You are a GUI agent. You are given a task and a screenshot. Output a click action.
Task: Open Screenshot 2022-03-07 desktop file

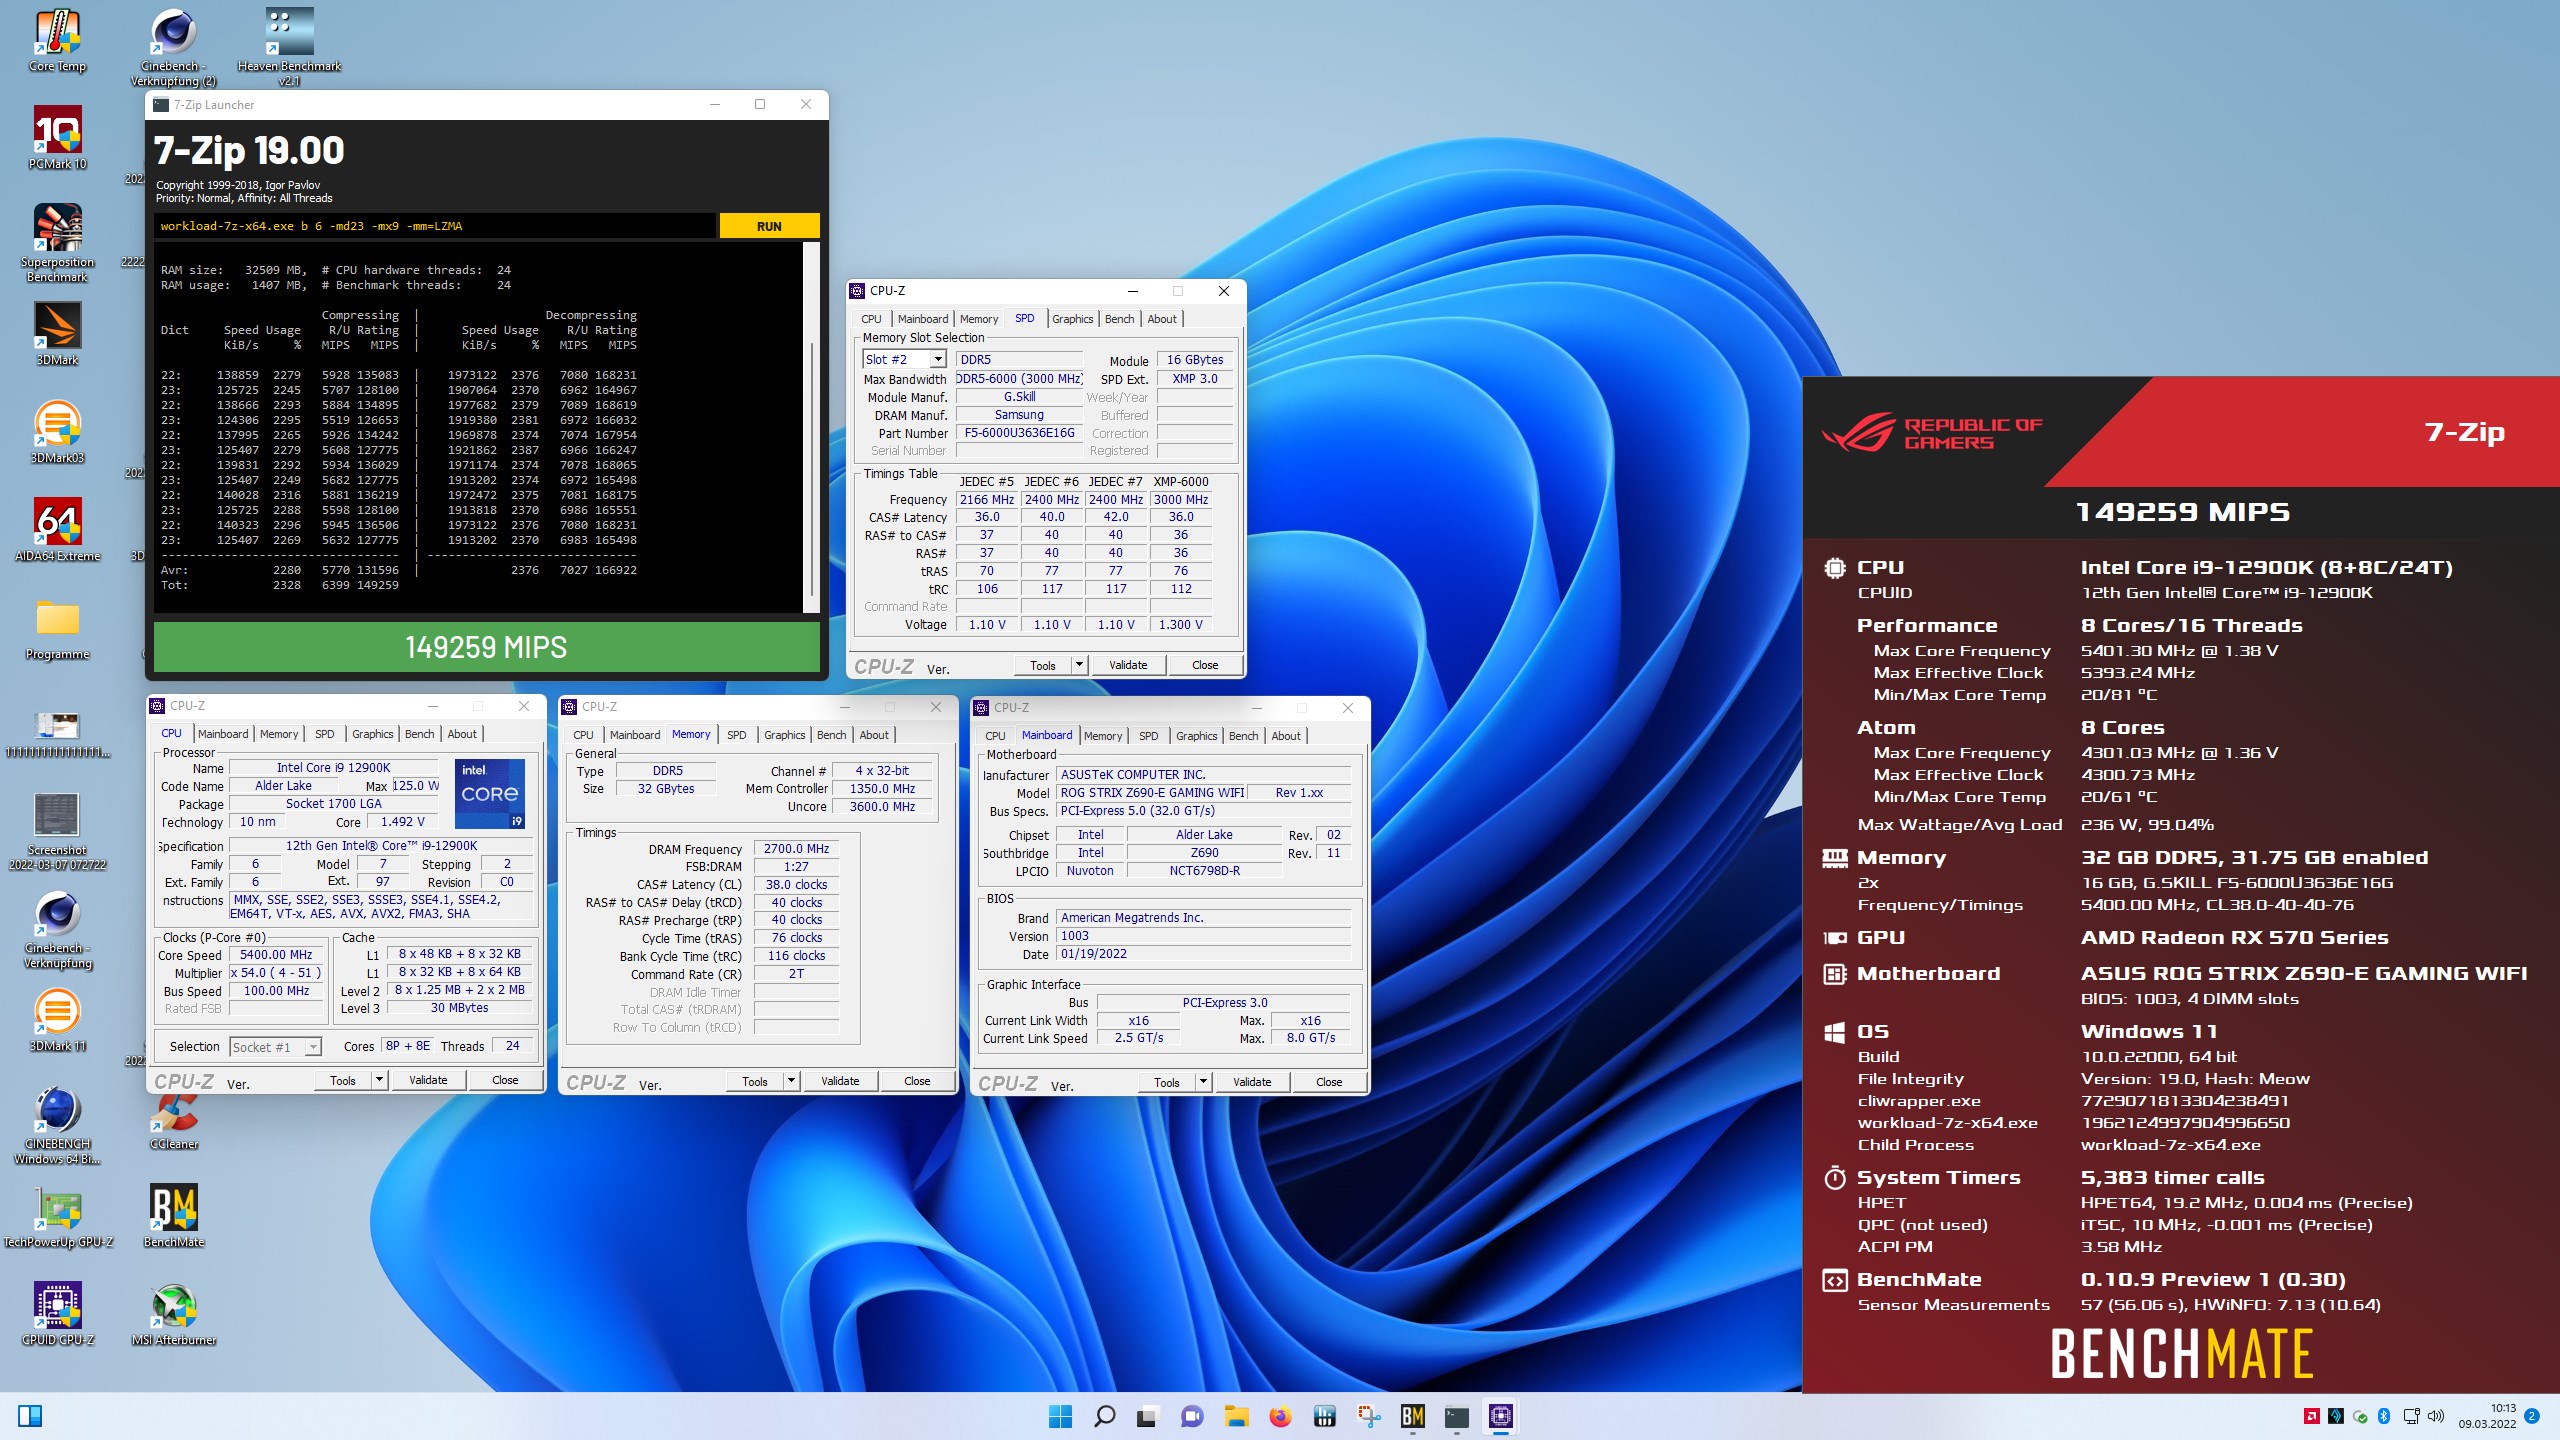(x=58, y=831)
